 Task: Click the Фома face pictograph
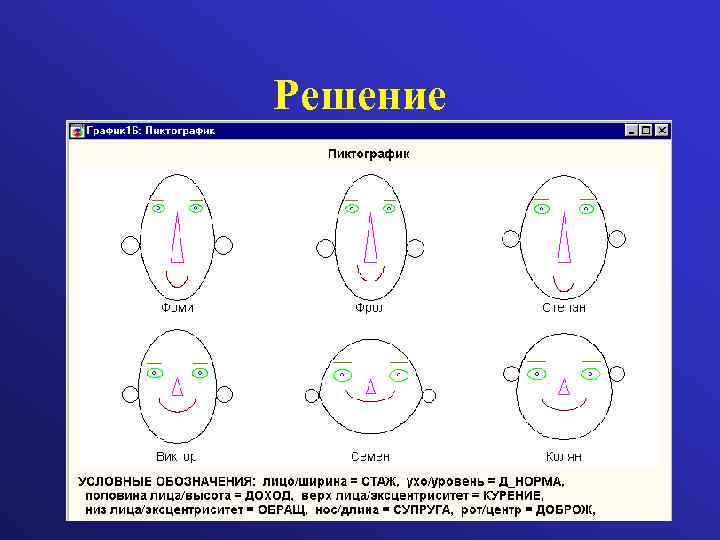point(177,237)
